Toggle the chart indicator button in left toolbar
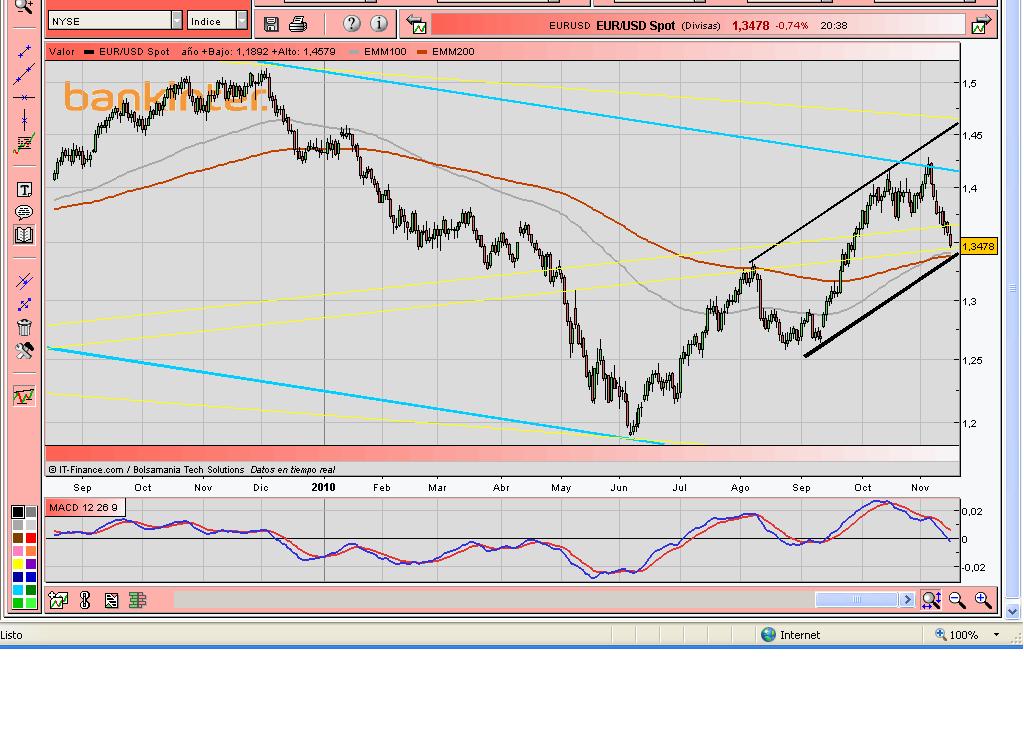 tap(24, 396)
